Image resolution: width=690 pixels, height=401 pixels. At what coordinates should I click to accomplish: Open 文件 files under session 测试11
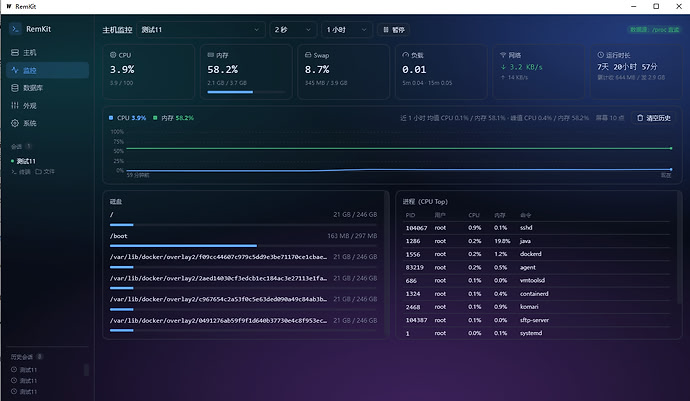[x=45, y=172]
